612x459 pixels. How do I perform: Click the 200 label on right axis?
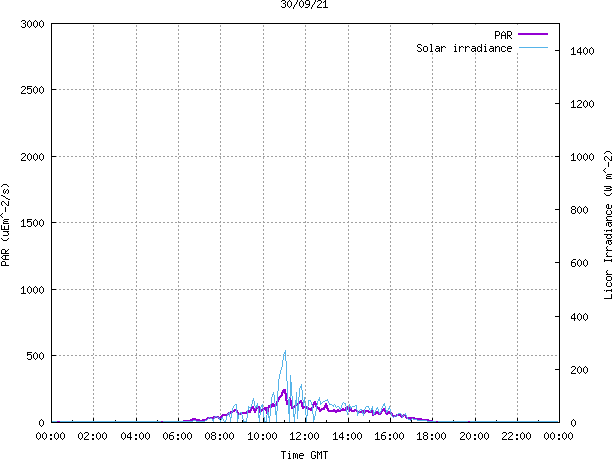click(579, 370)
